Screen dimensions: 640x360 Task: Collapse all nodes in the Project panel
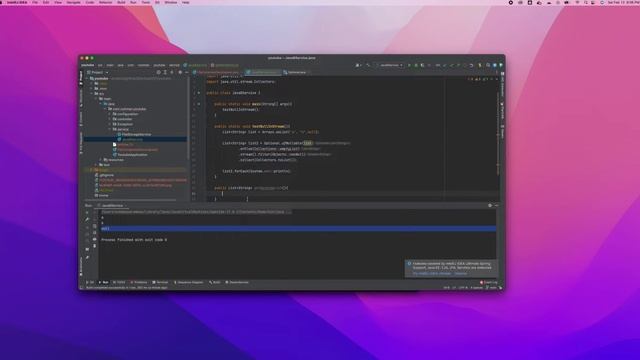click(172, 72)
